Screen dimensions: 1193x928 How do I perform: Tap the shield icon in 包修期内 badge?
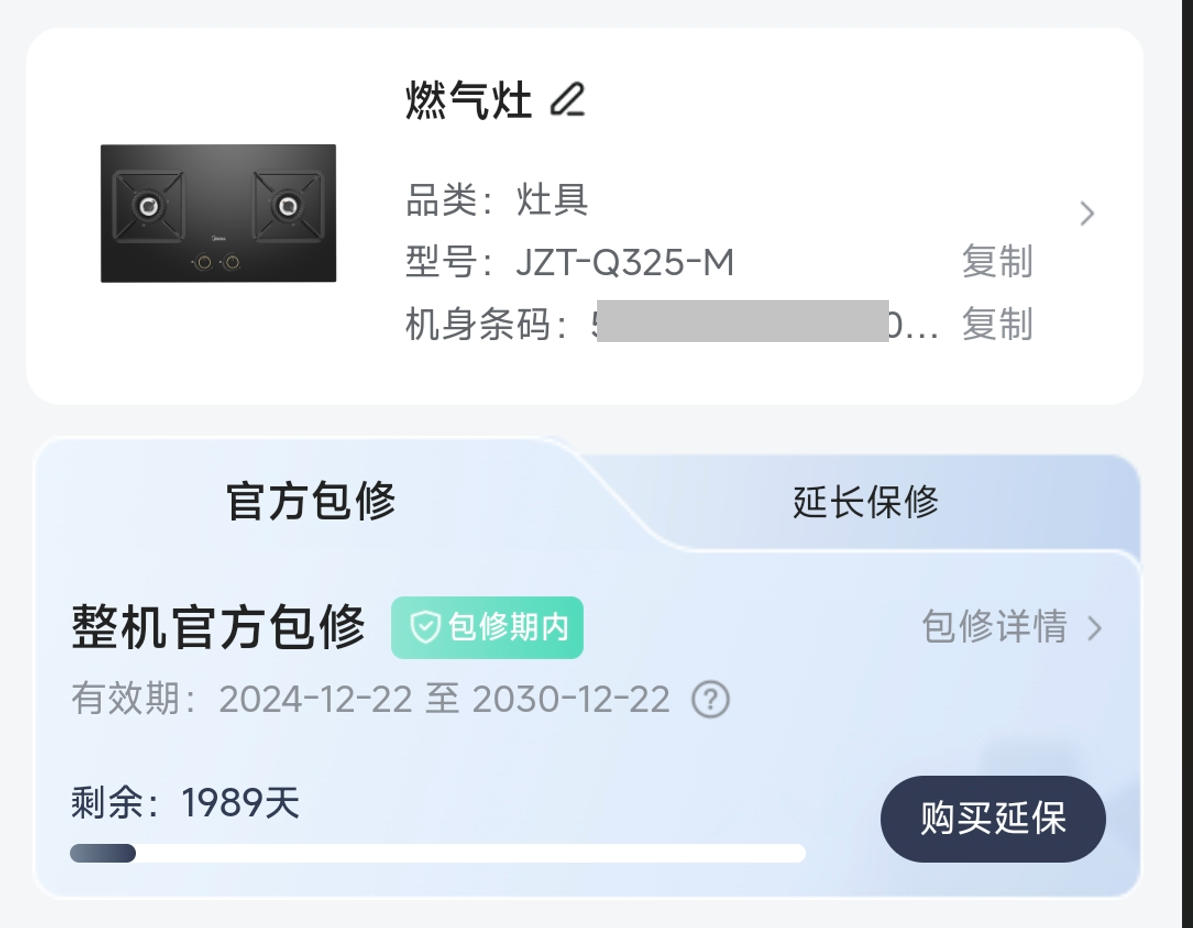pos(426,628)
